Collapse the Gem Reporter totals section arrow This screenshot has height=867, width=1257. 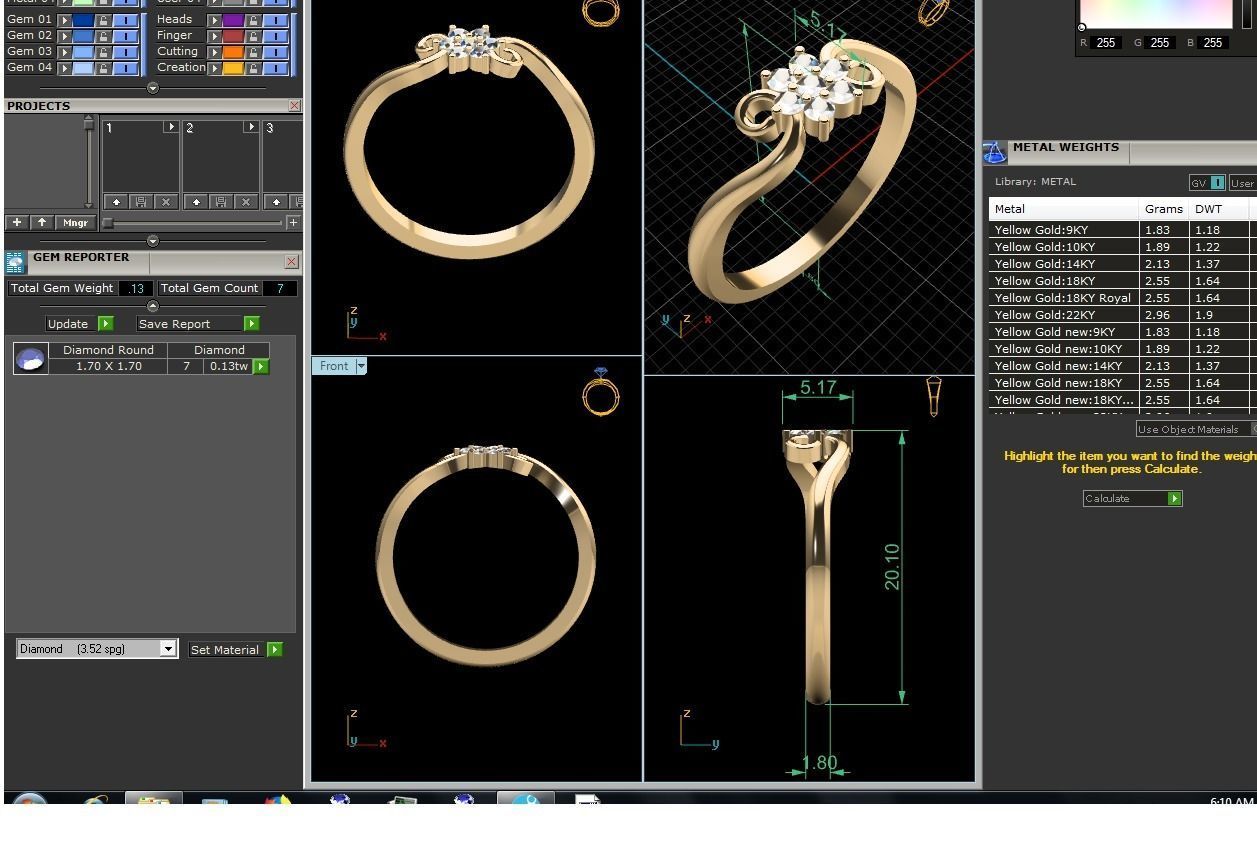[153, 306]
